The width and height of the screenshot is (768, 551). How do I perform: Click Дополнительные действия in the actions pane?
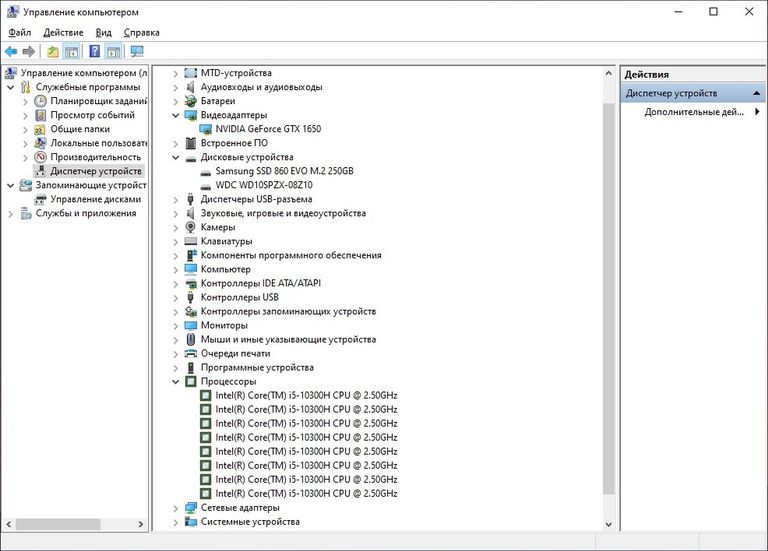(693, 112)
